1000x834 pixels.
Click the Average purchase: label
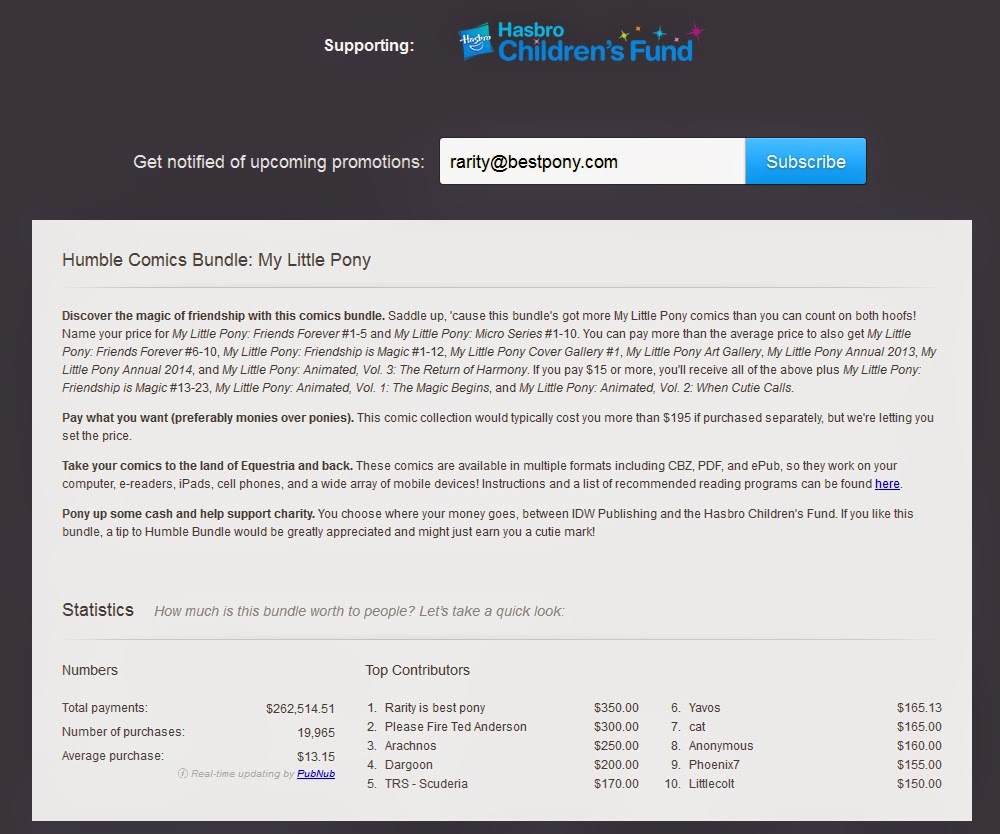pos(113,756)
